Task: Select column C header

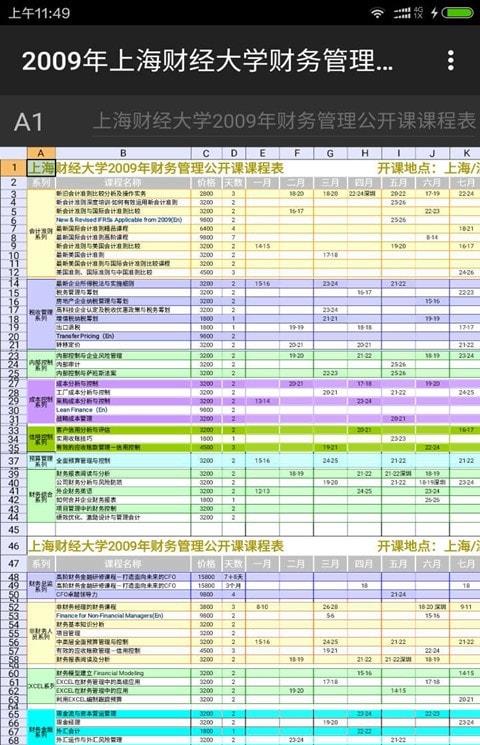Action: 206,153
